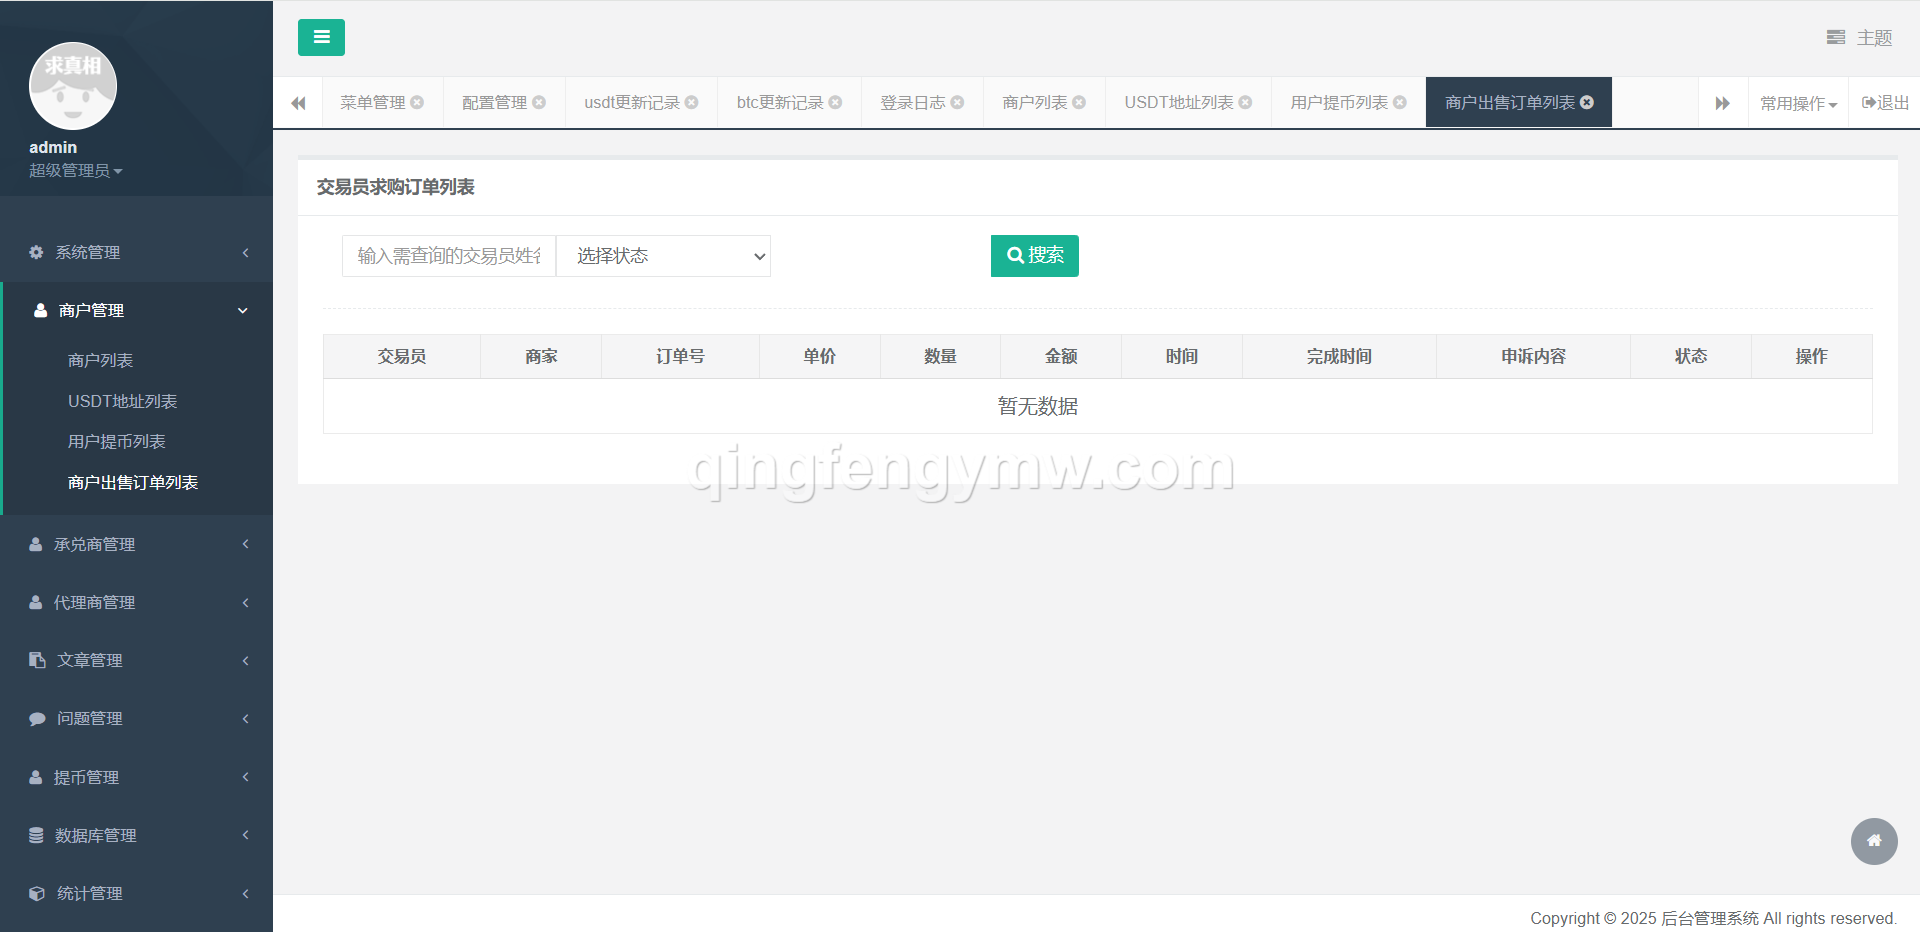Viewport: 1920px width, 932px height.
Task: Close the 登录日志 tab
Action: pos(957,102)
